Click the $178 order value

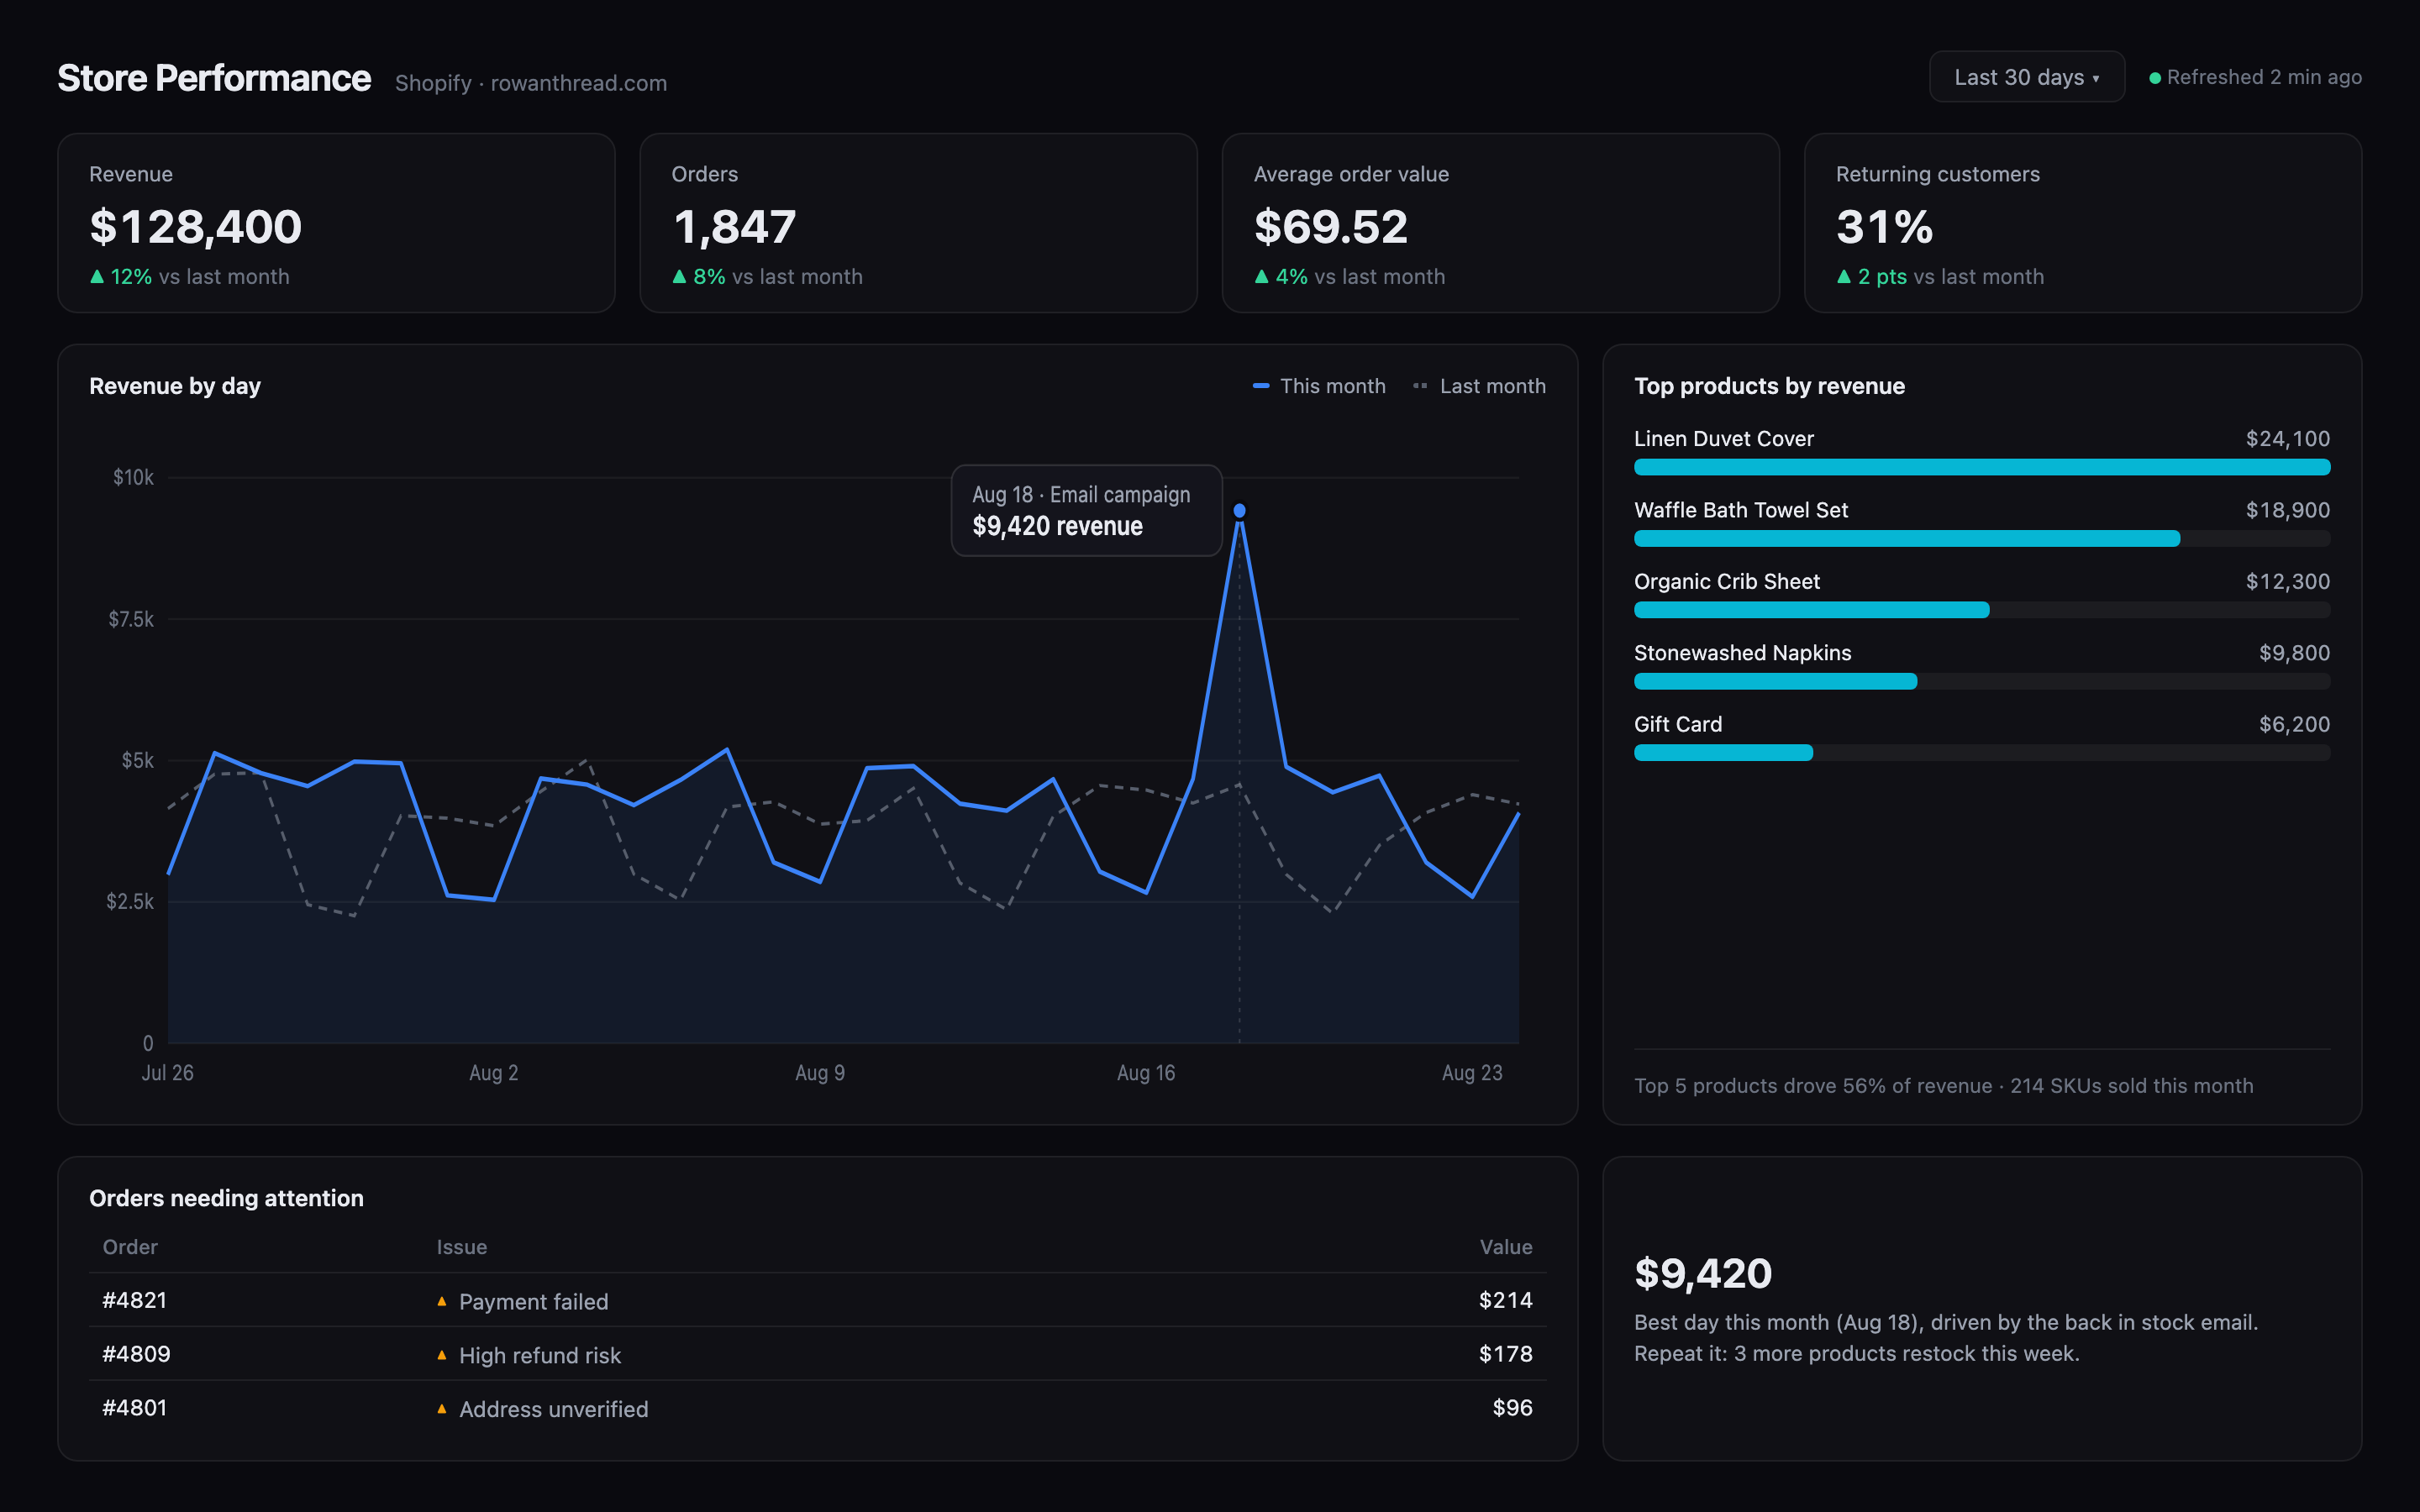tap(1506, 1354)
